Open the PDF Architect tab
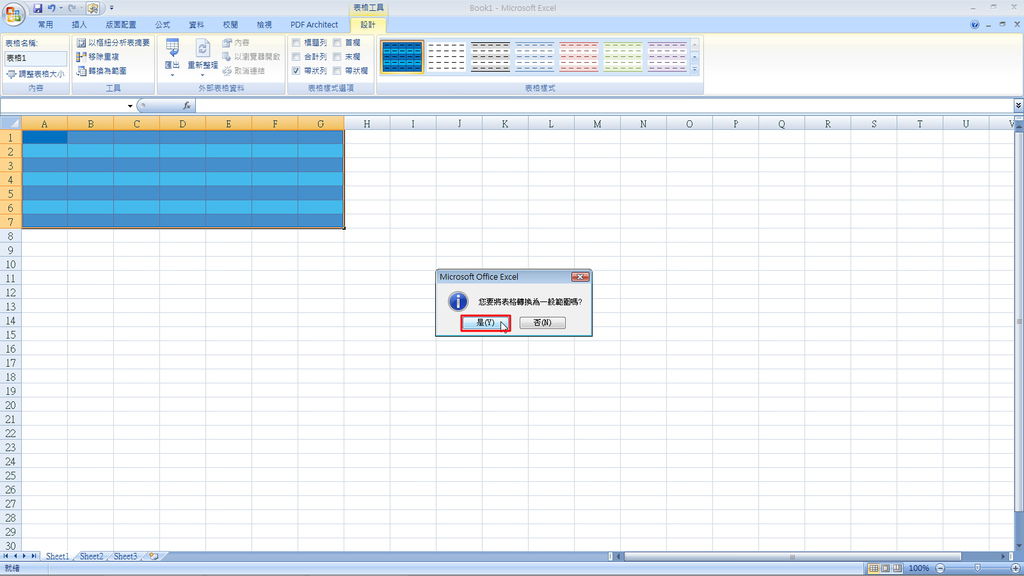 coord(314,25)
